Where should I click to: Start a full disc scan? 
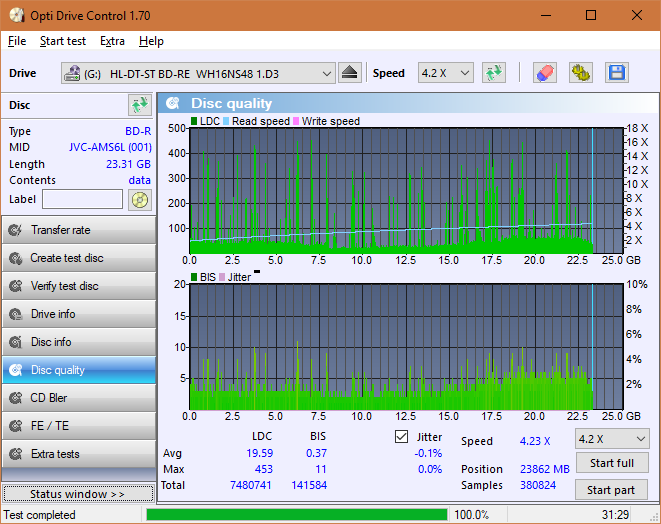(612, 463)
